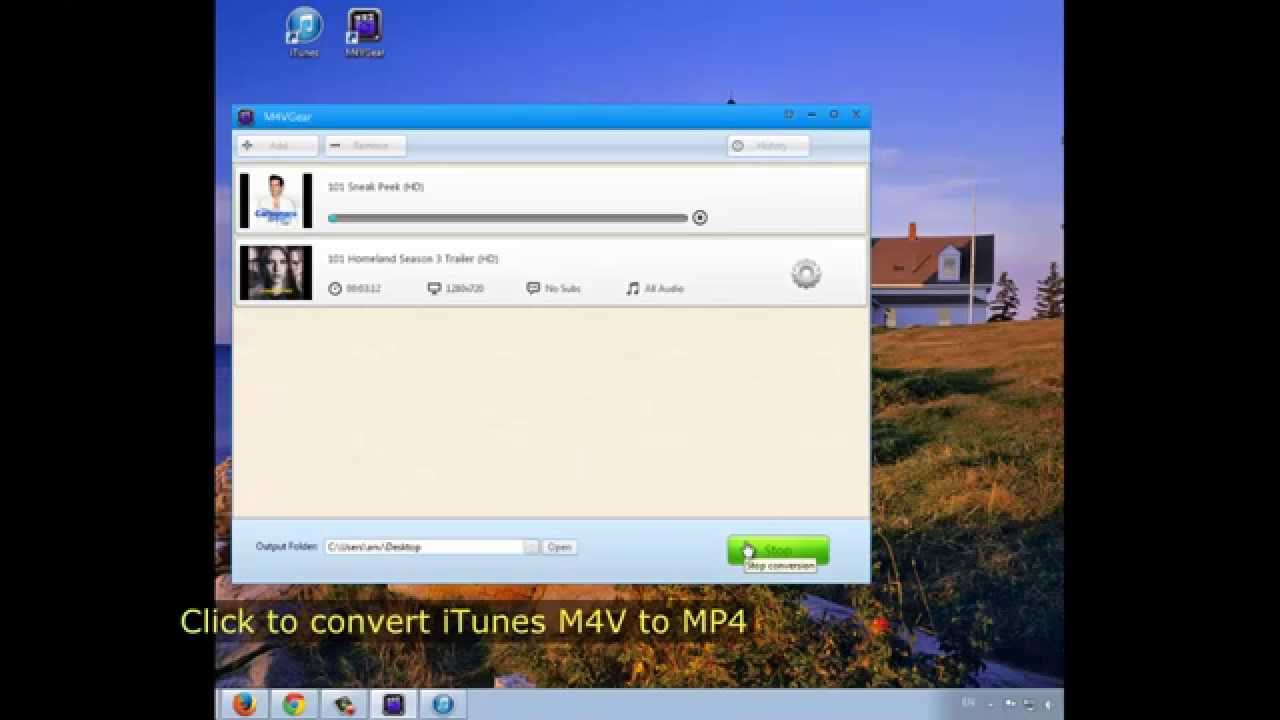Screen dimensions: 1280x720
Task: Minimize the M4VGear window
Action: tap(812, 115)
